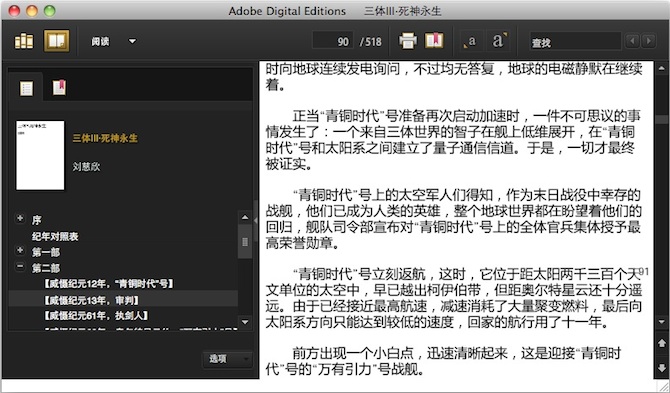This screenshot has height=393, width=670.
Task: Select the book title 三体III·死神永生
Action: pyautogui.click(x=105, y=138)
